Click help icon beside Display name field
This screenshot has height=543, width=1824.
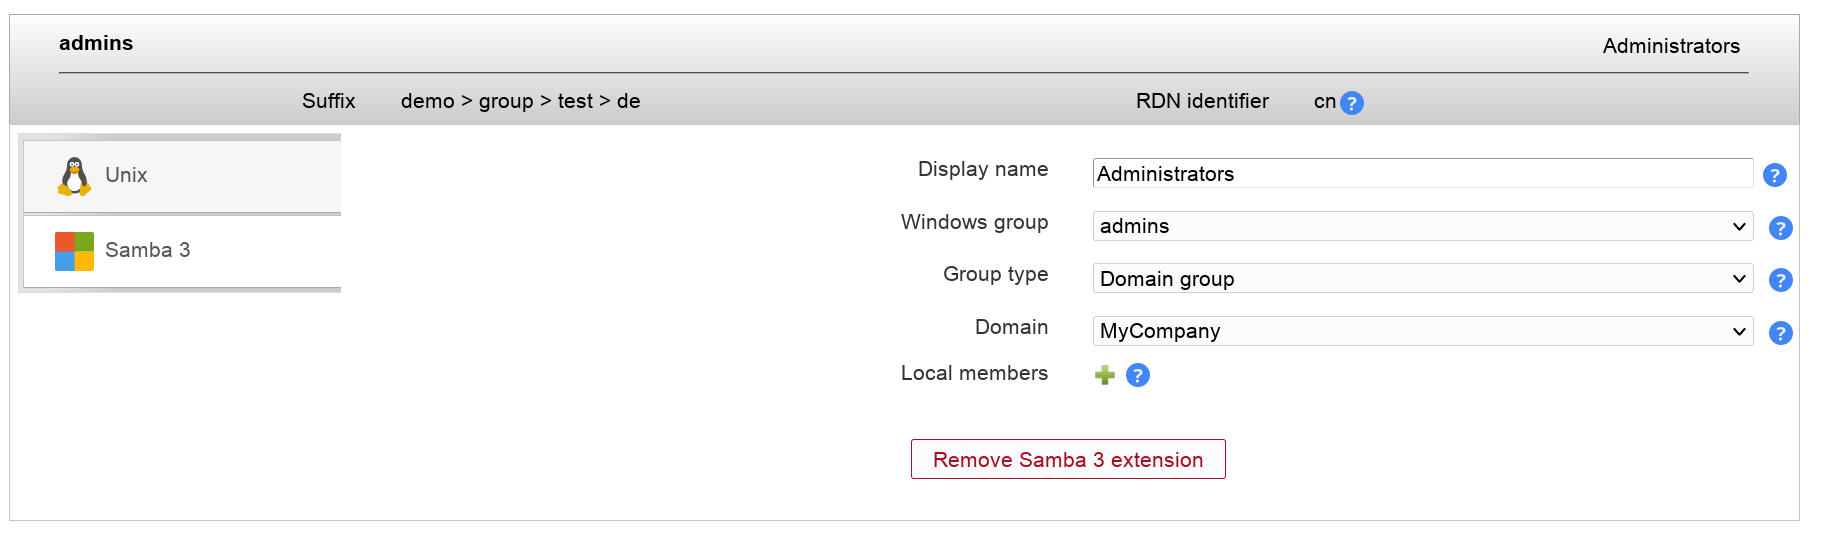1774,175
